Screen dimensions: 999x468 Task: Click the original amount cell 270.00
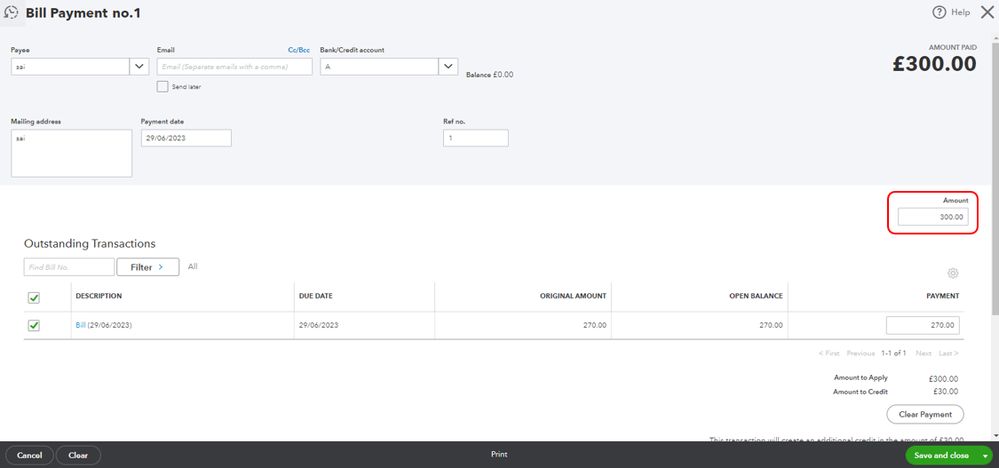tap(593, 325)
